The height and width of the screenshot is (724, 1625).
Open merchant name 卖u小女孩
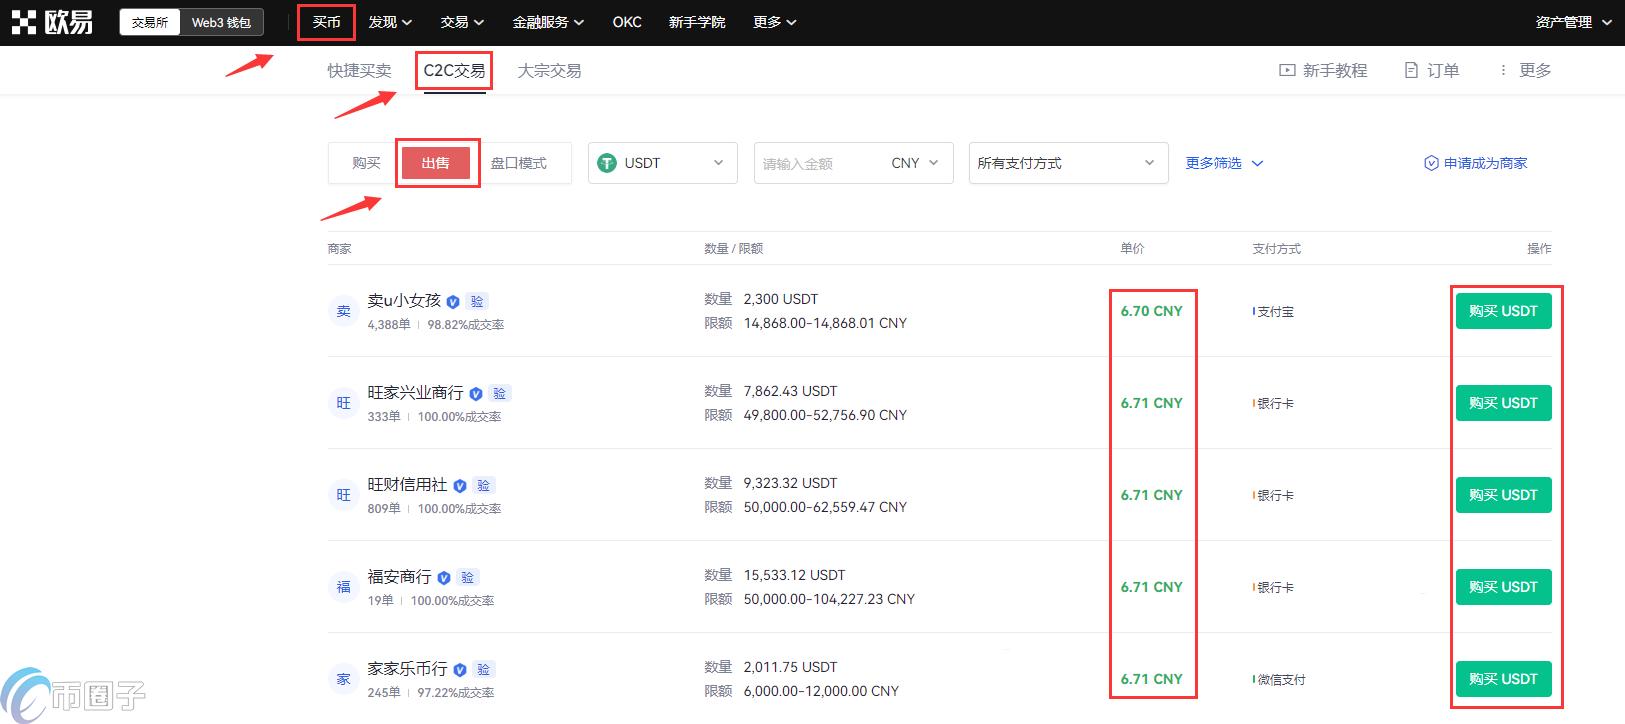(x=404, y=300)
